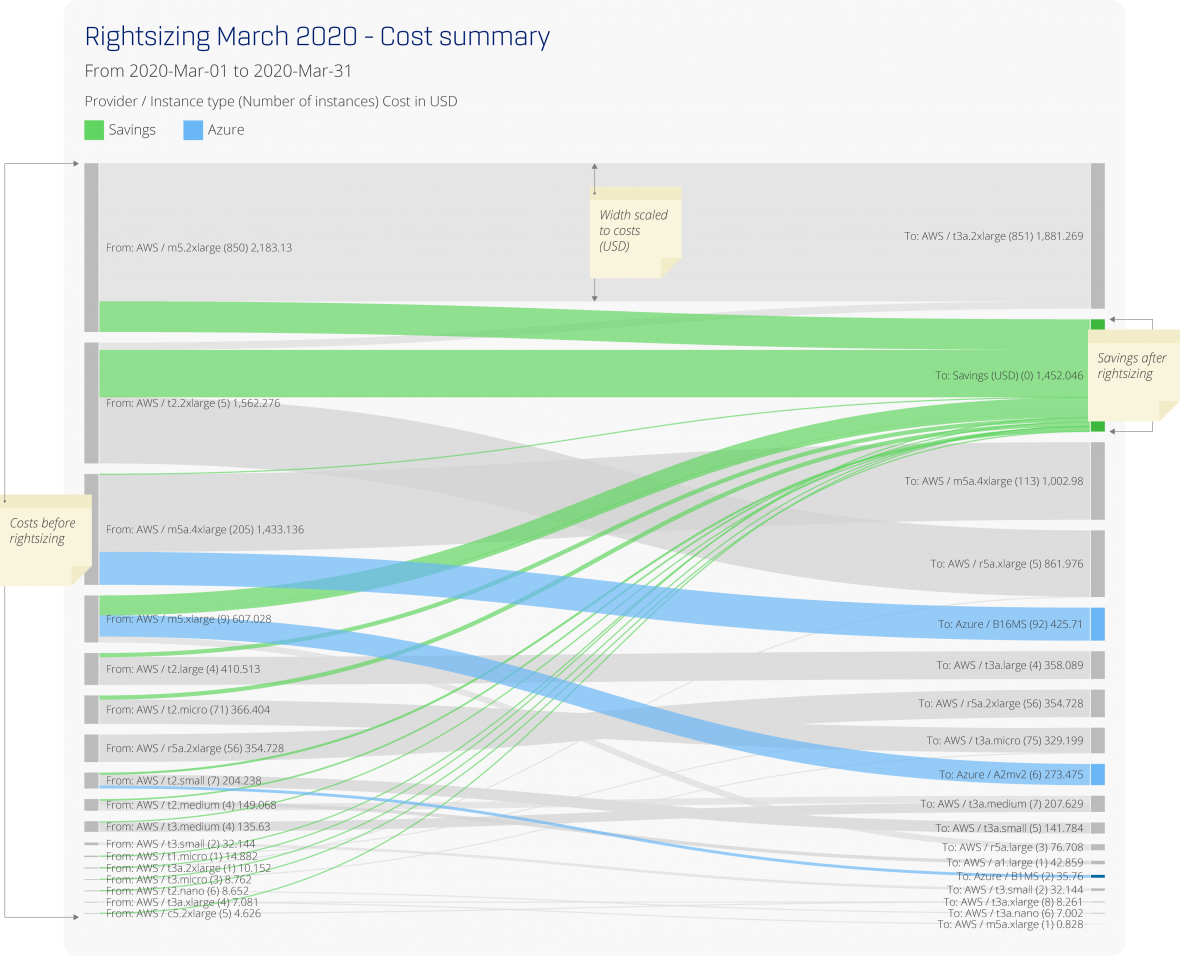Viewport: 1180px width, 956px height.
Task: Click the 'Rightsizing March 2020 - Cost summary' title
Action: click(x=317, y=37)
